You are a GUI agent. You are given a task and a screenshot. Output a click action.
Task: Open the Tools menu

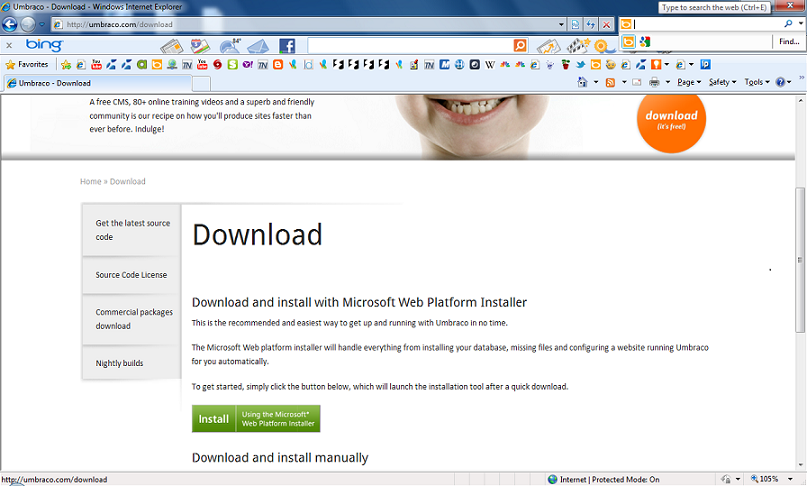click(x=757, y=82)
